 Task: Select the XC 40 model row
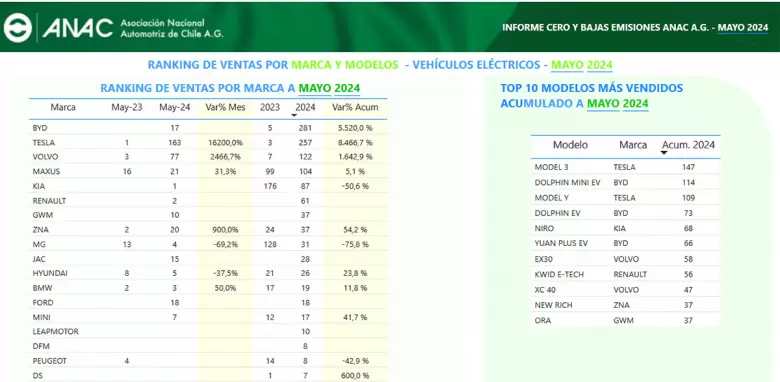(x=625, y=289)
